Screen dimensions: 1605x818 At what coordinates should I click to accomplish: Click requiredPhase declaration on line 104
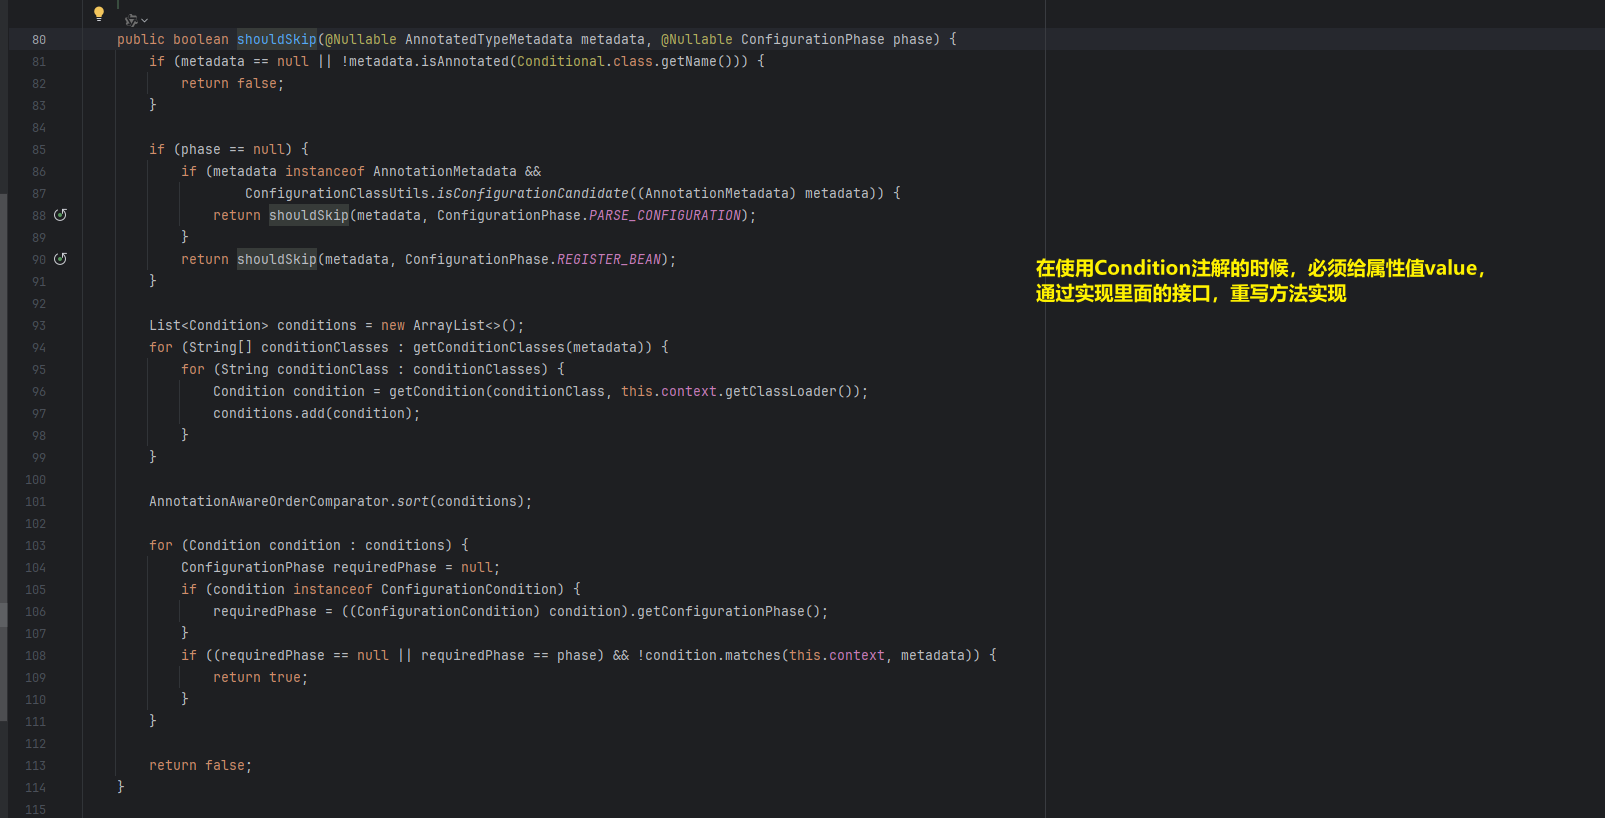coord(385,567)
